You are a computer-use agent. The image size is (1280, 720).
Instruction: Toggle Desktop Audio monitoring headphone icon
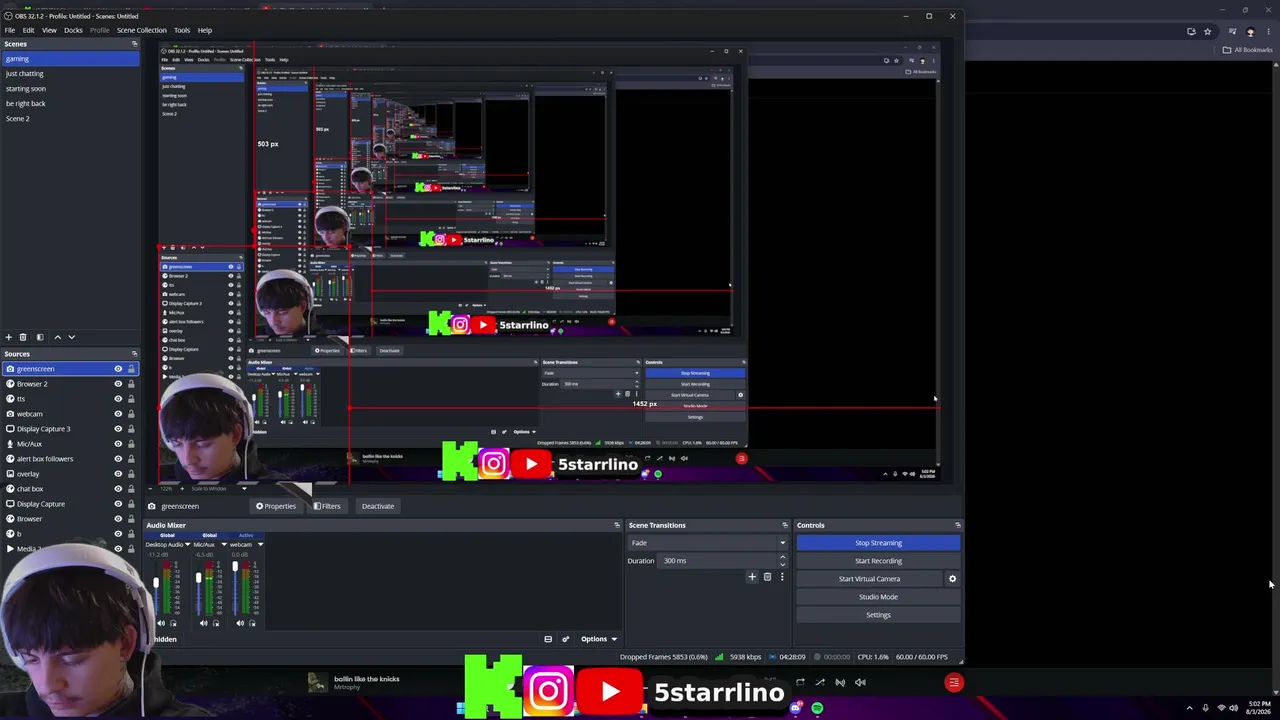pos(173,623)
